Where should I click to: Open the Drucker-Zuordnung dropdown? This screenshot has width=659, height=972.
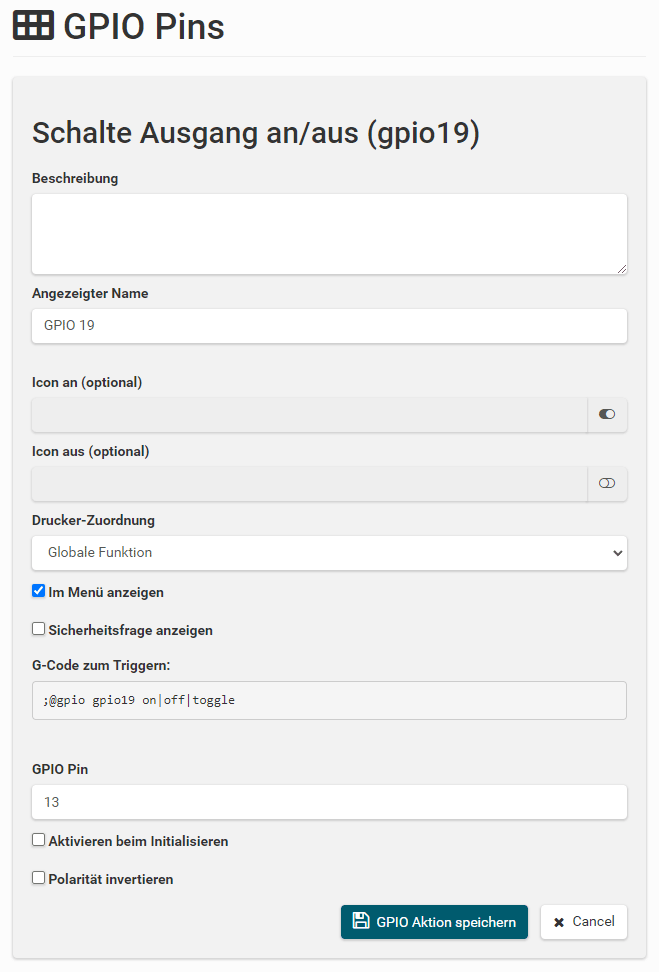click(329, 553)
